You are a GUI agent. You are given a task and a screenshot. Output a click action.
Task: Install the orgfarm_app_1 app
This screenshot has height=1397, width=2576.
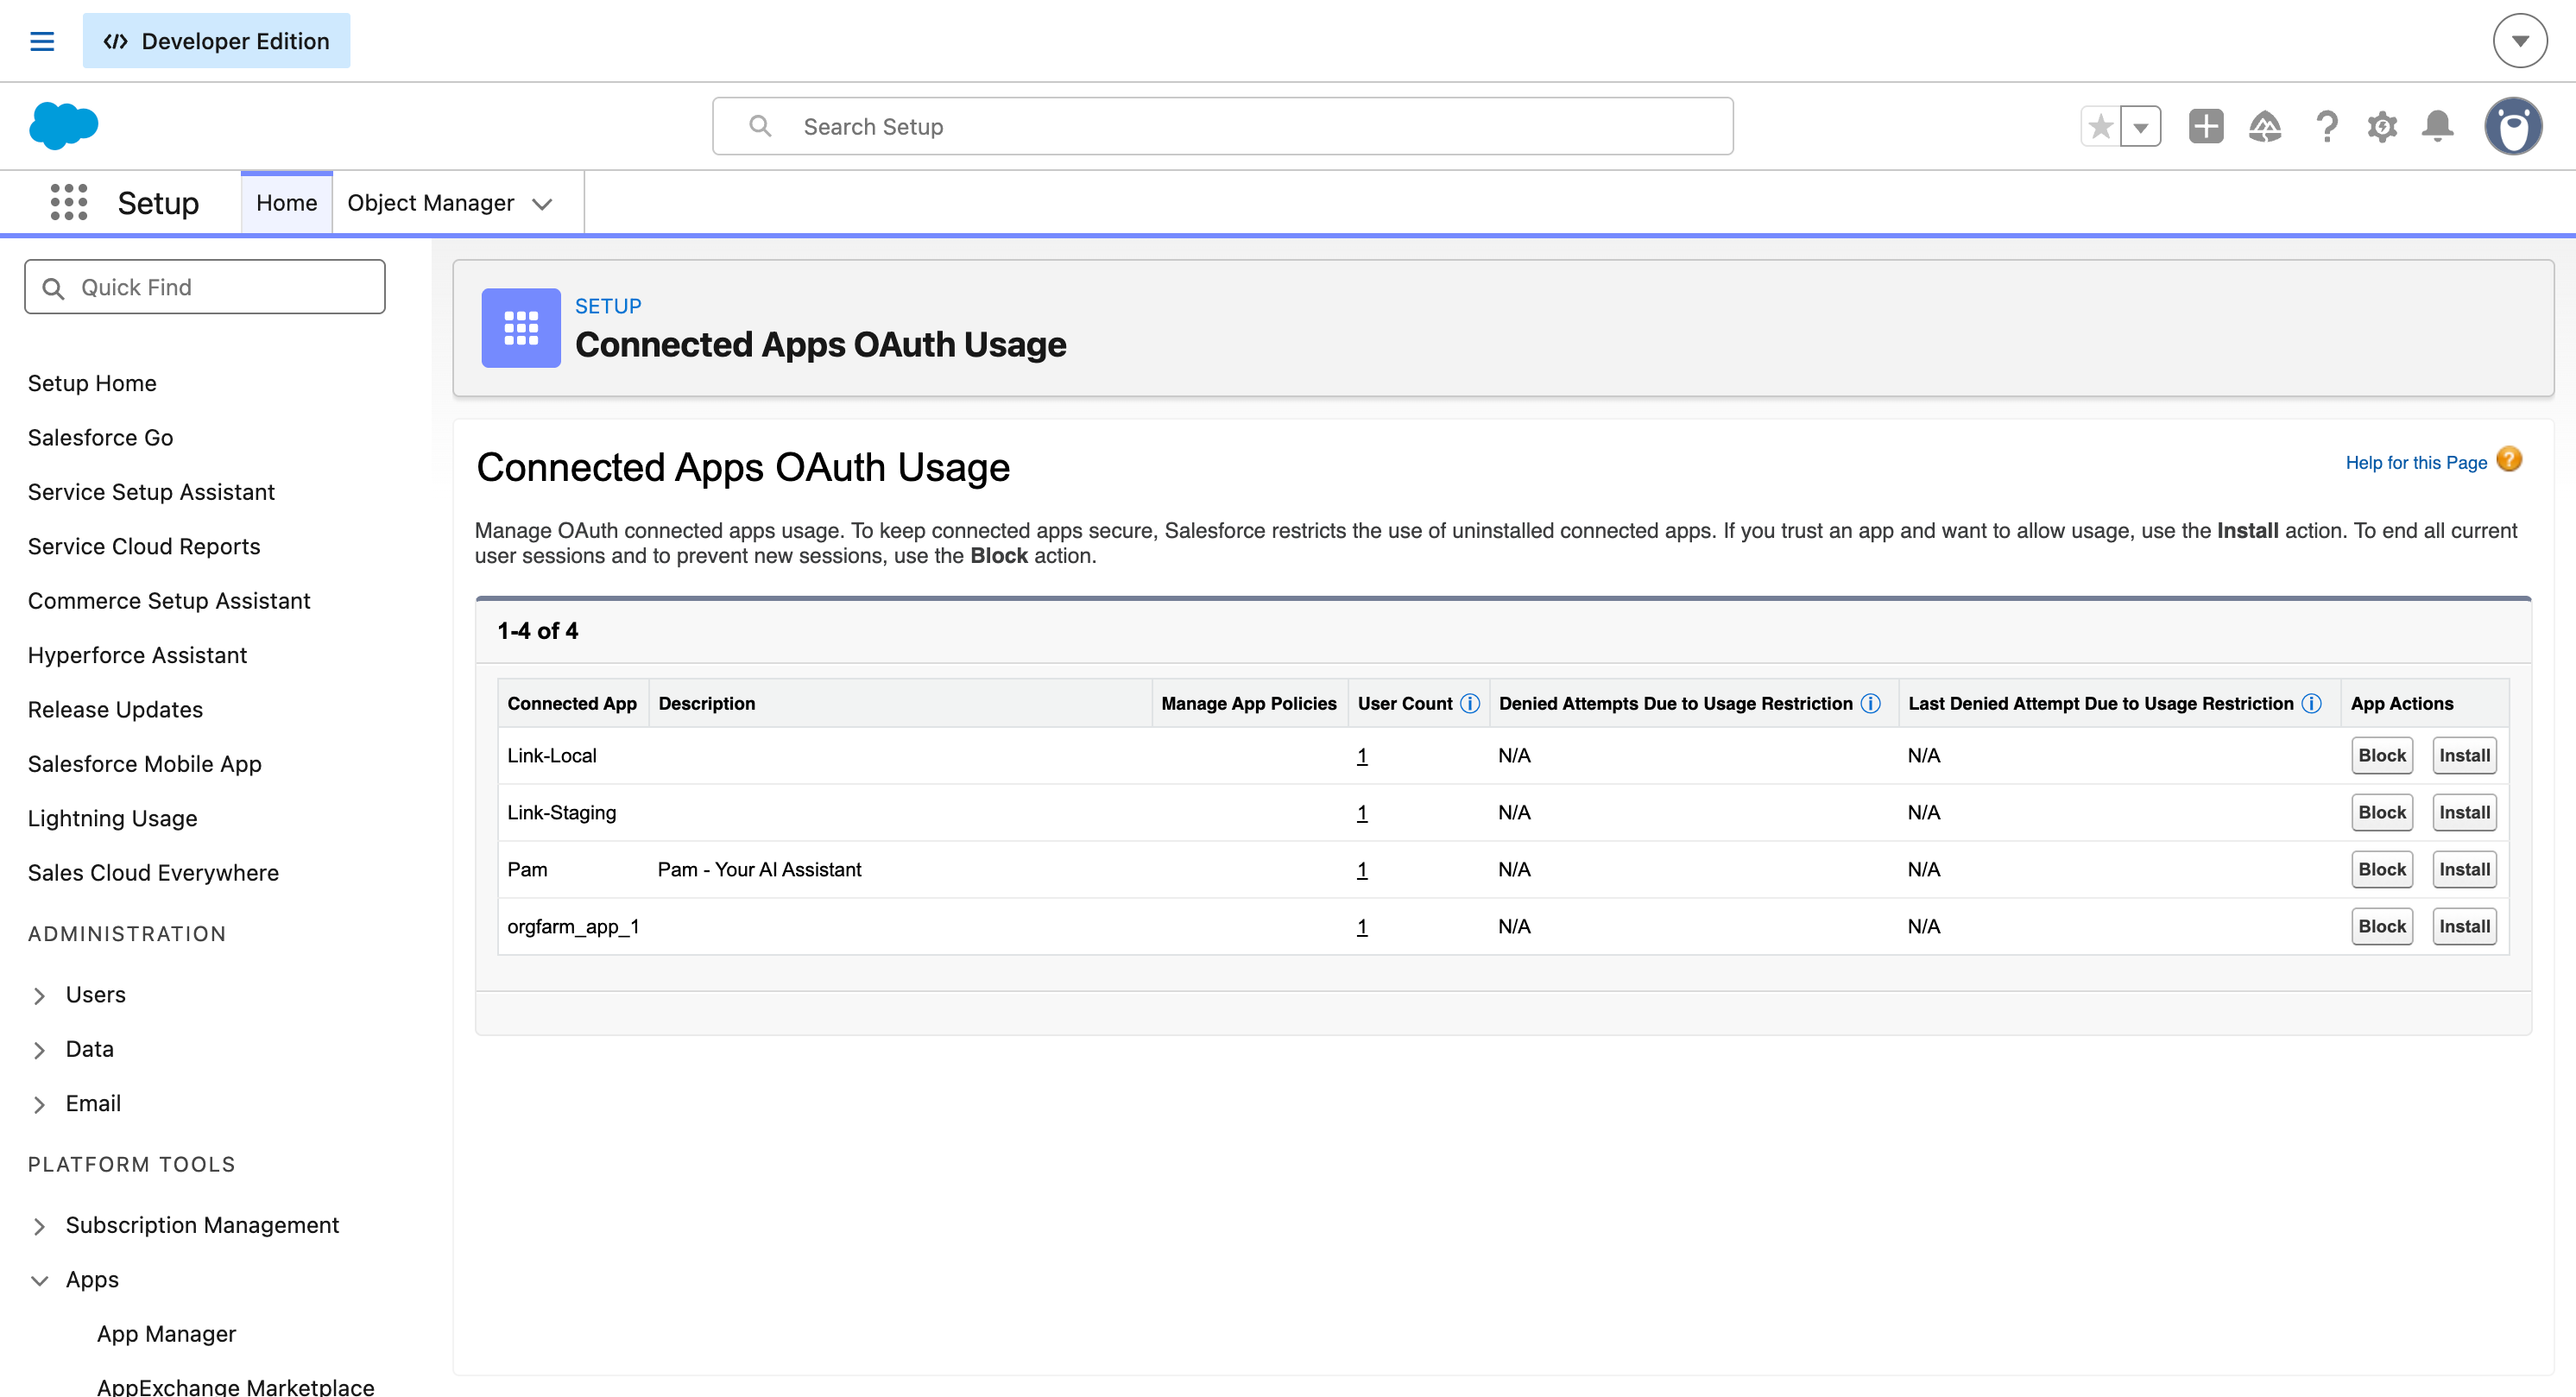pyautogui.click(x=2464, y=927)
